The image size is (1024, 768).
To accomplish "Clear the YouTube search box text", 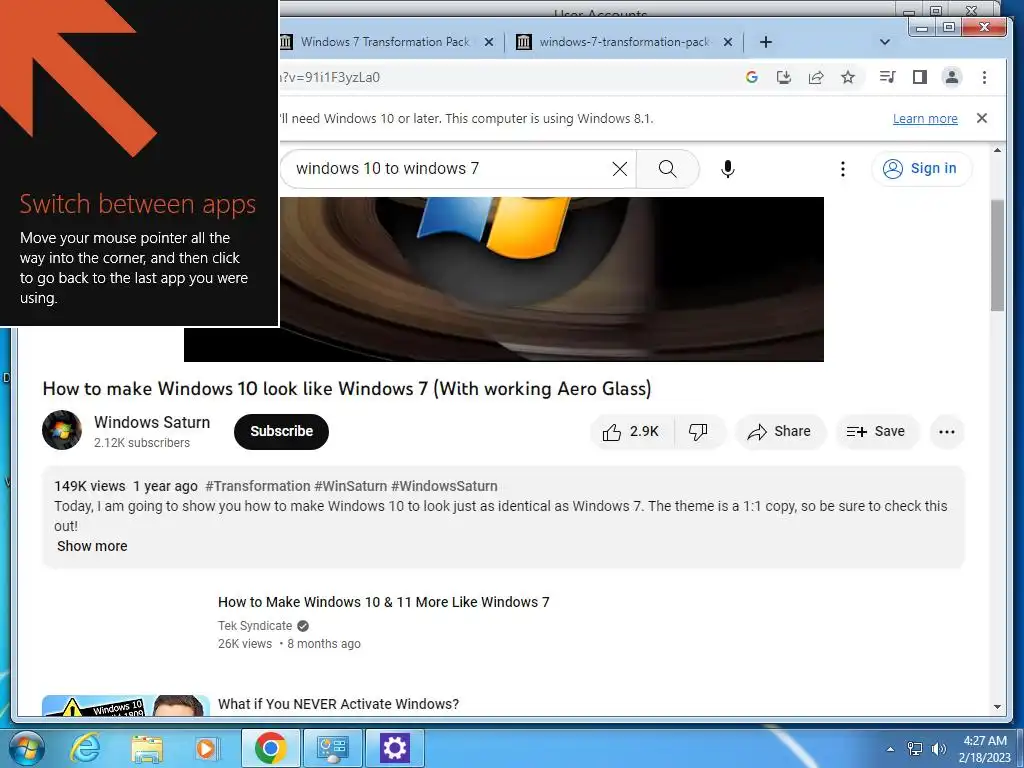I will pyautogui.click(x=620, y=169).
